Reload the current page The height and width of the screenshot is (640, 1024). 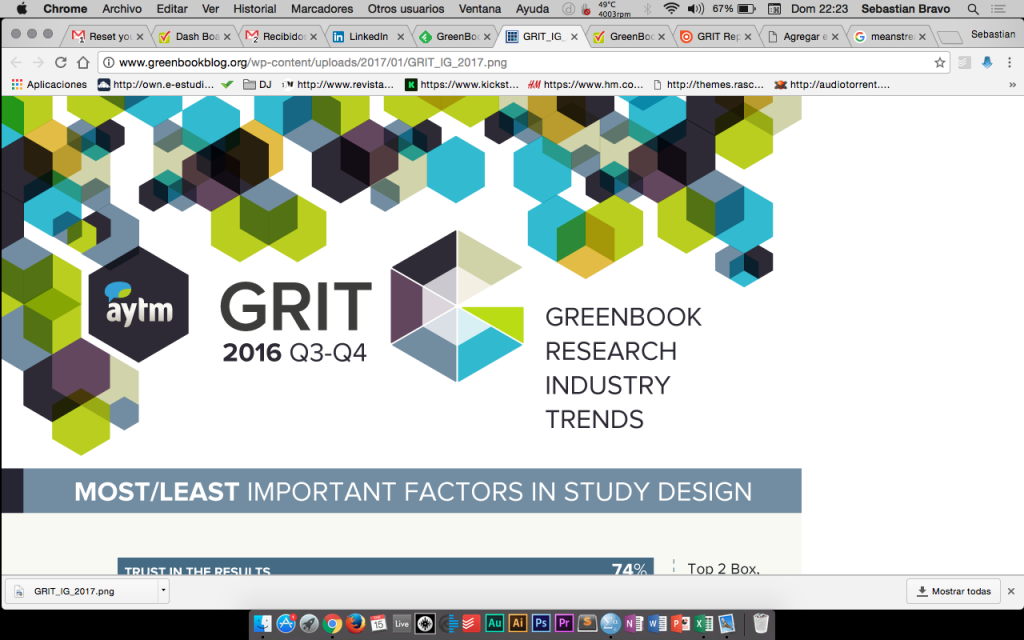pyautogui.click(x=61, y=63)
